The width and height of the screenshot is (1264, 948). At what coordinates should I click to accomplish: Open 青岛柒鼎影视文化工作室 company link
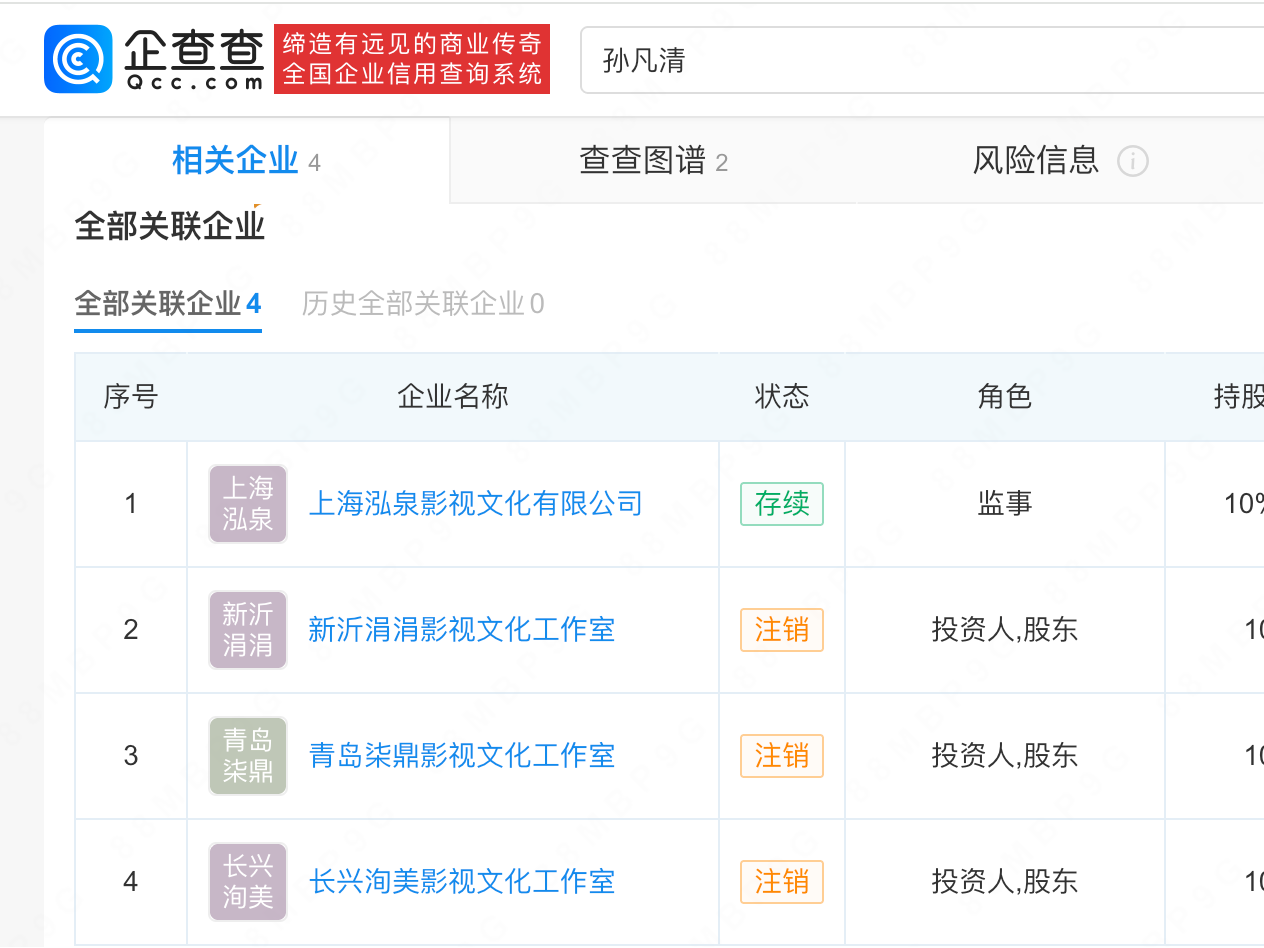(x=461, y=755)
